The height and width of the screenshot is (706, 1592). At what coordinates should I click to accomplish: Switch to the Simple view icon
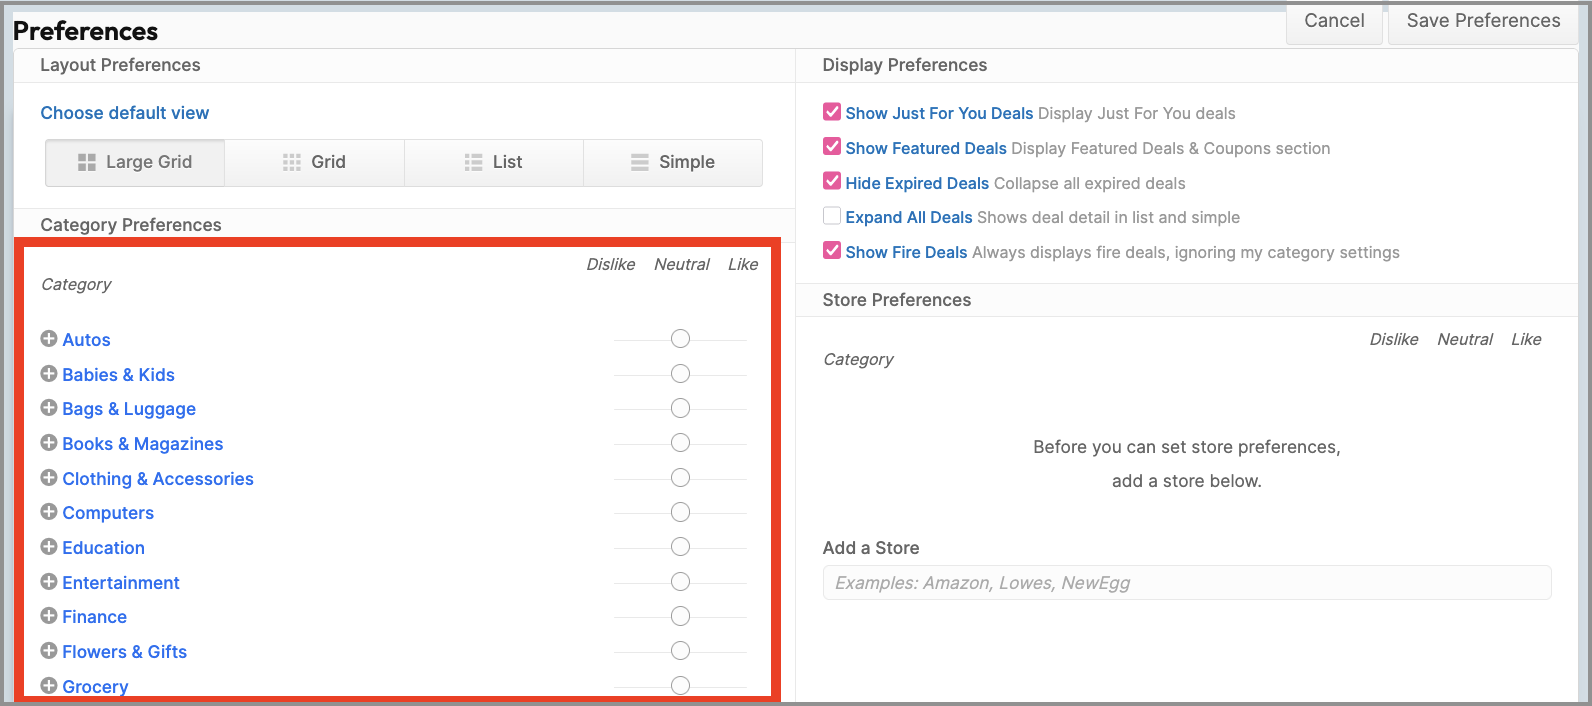[640, 162]
